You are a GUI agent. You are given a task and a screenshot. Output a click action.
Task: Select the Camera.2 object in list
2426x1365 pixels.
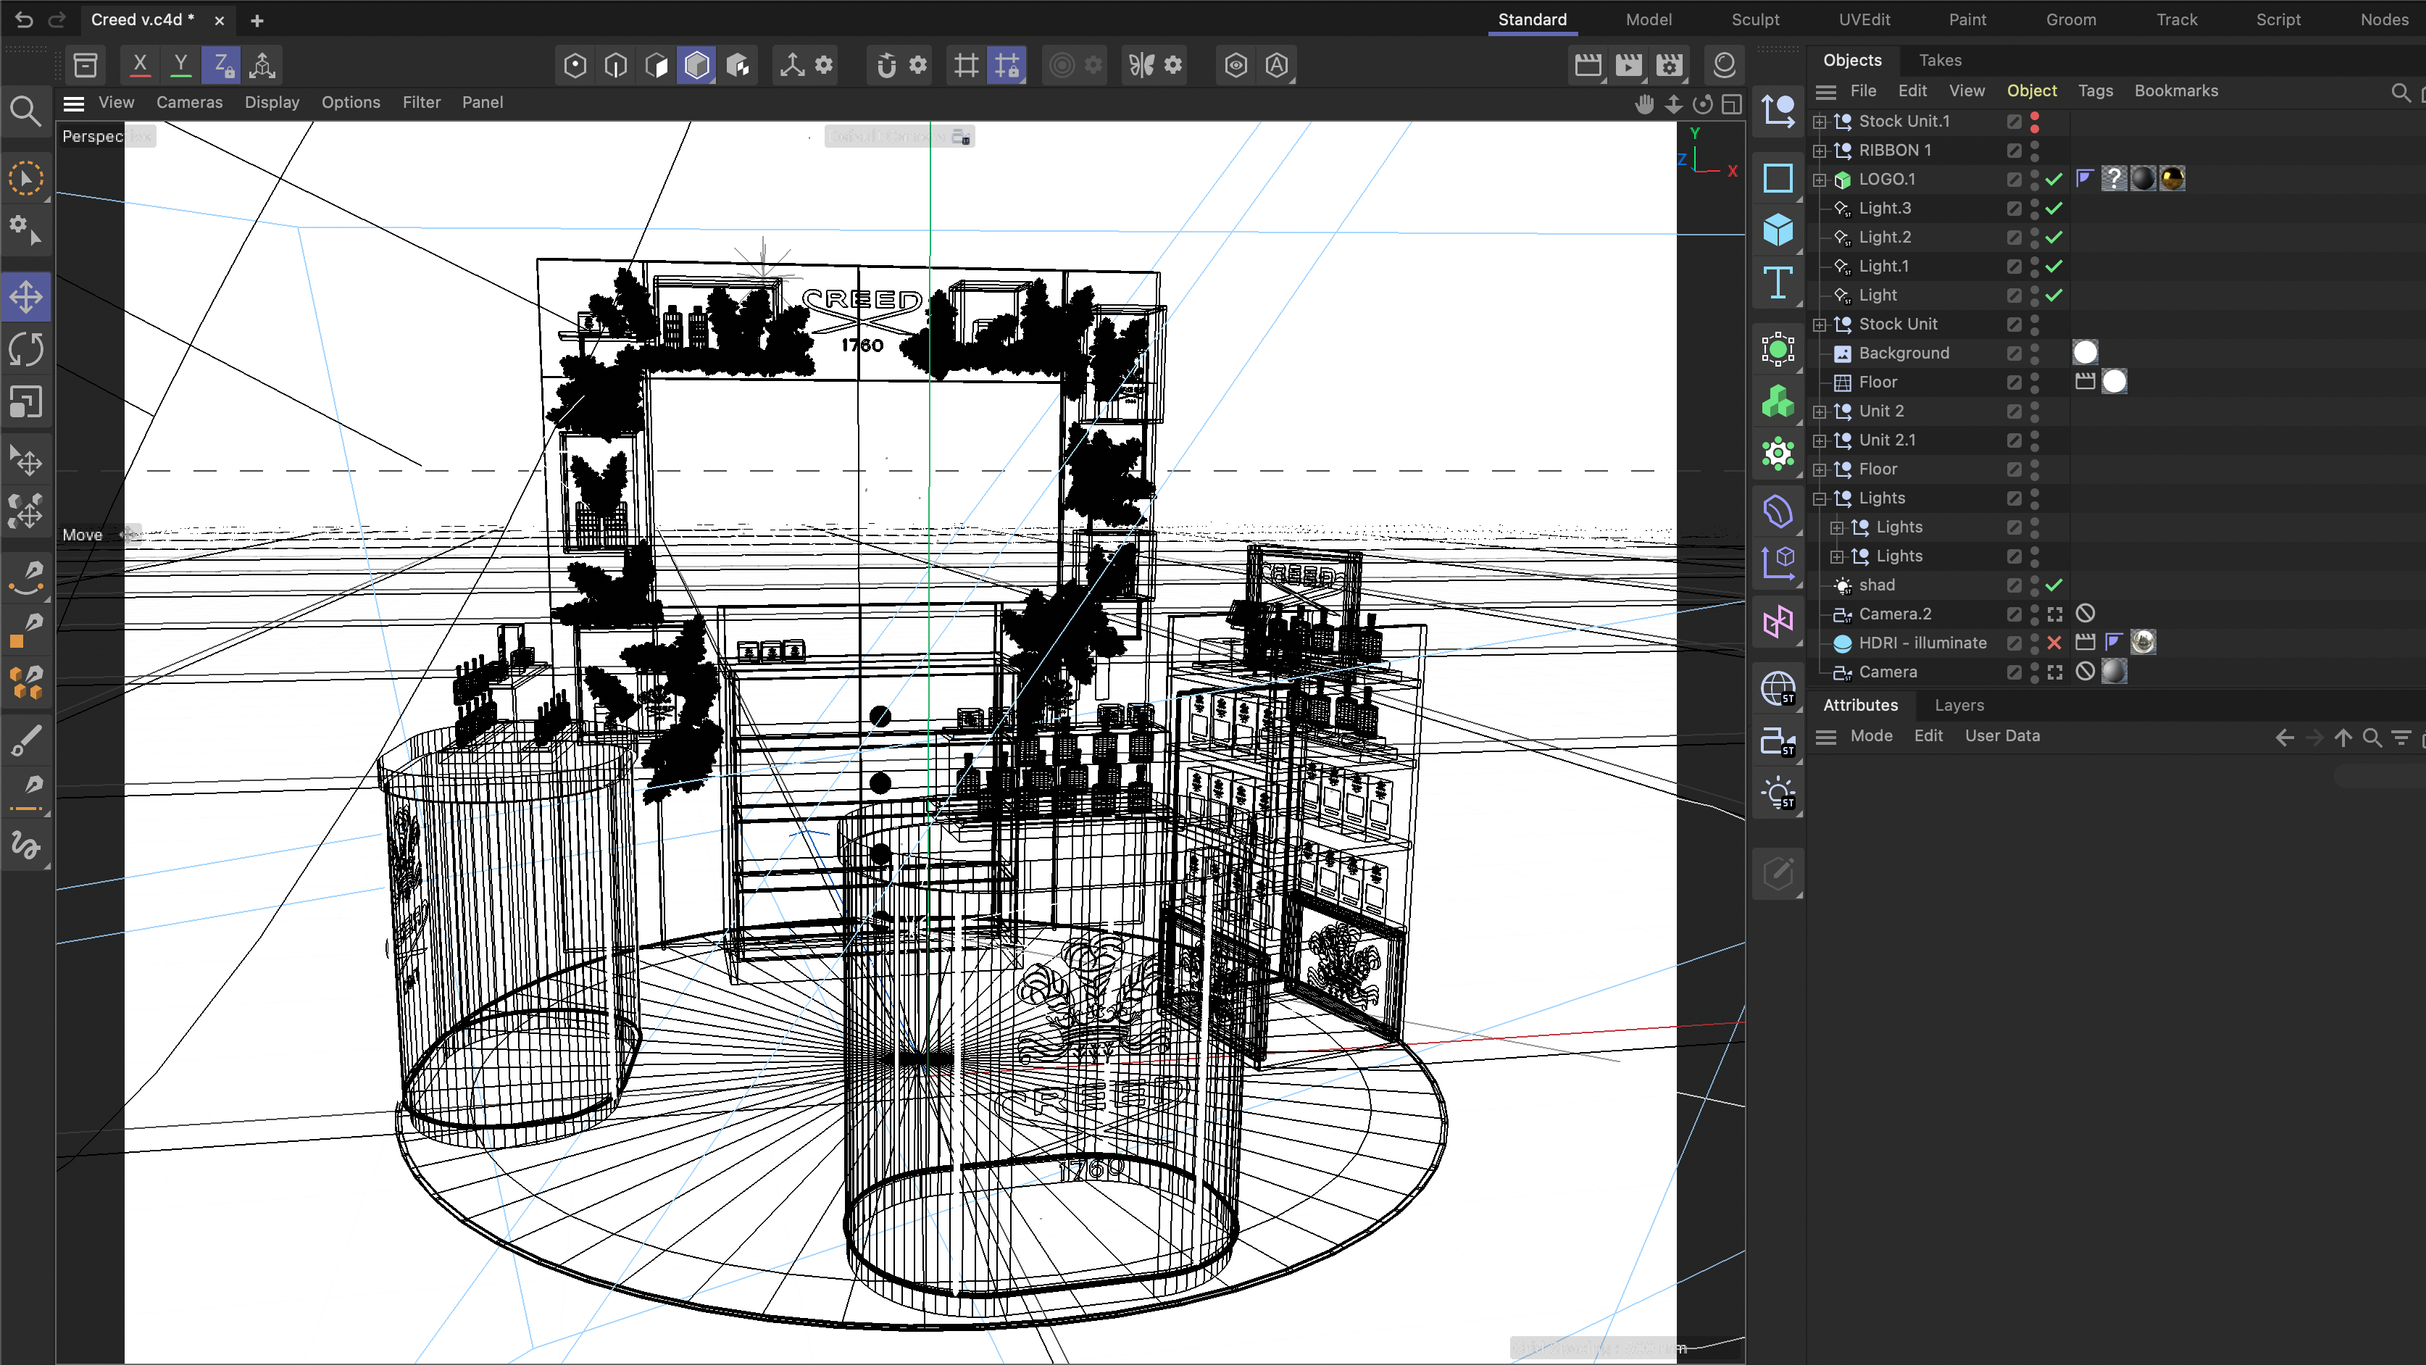[1894, 614]
